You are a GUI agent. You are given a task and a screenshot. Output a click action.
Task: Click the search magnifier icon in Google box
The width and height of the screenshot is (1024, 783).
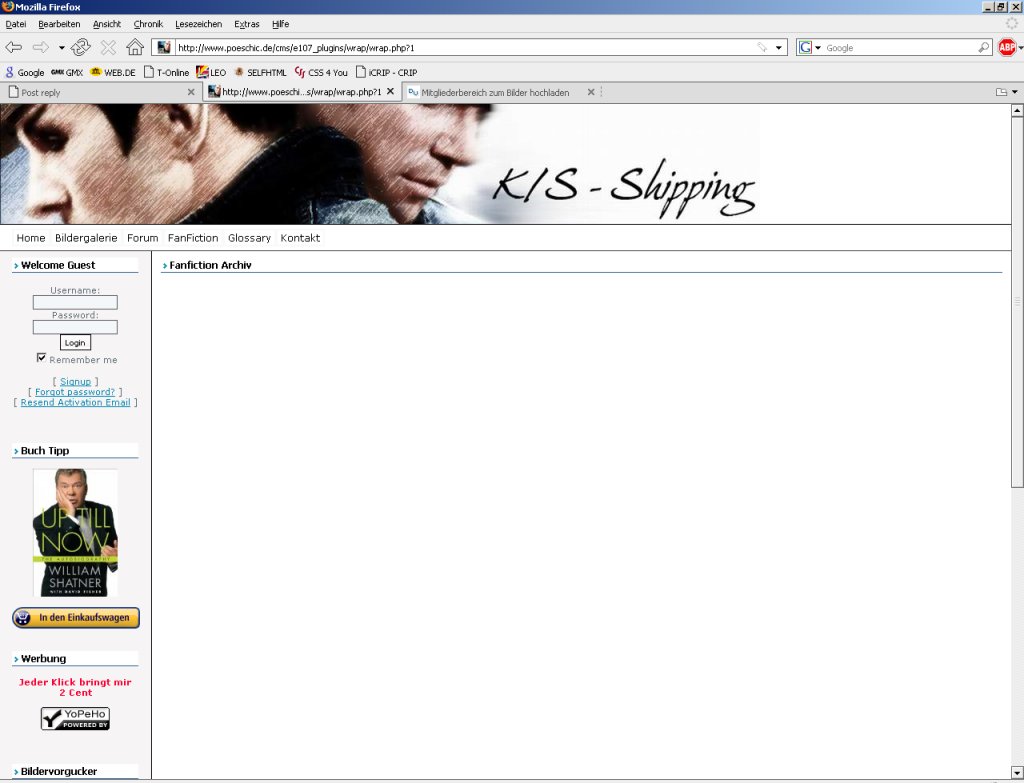[983, 47]
